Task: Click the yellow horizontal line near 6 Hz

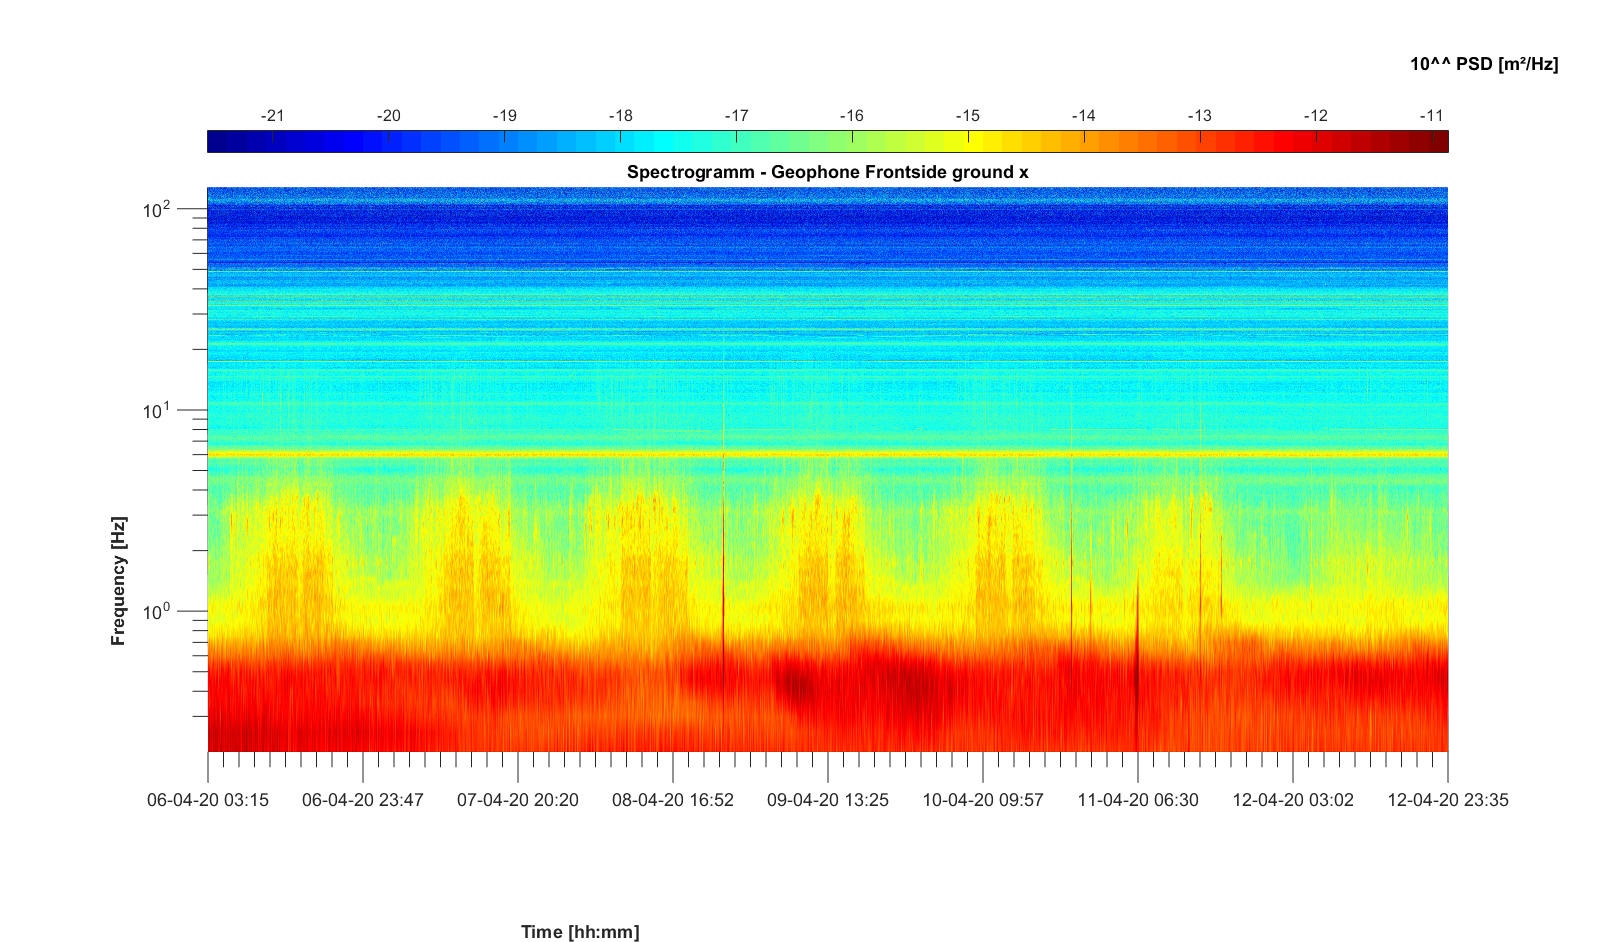Action: (827, 454)
